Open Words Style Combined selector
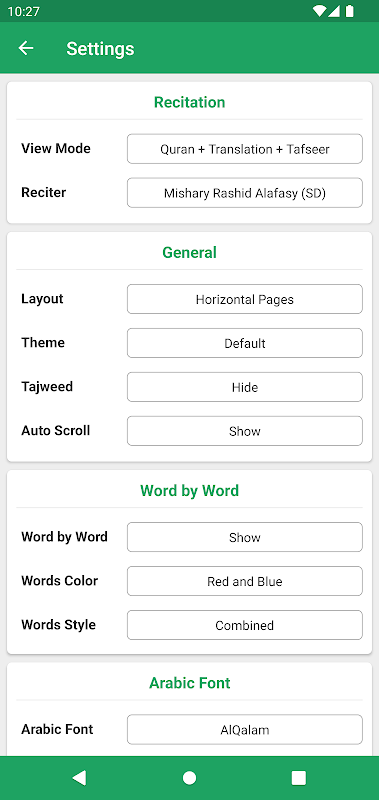This screenshot has height=800, width=379. [x=245, y=624]
